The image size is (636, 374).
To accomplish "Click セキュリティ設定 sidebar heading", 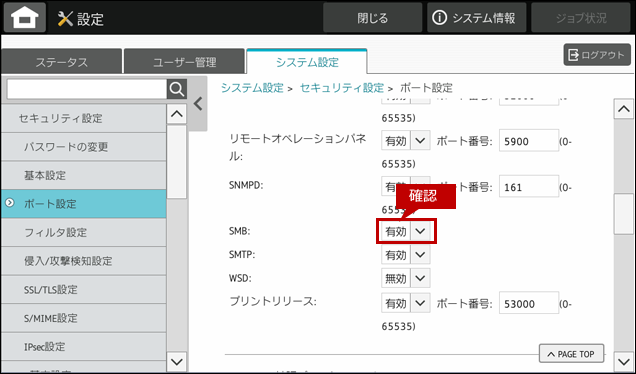I will pyautogui.click(x=84, y=118).
